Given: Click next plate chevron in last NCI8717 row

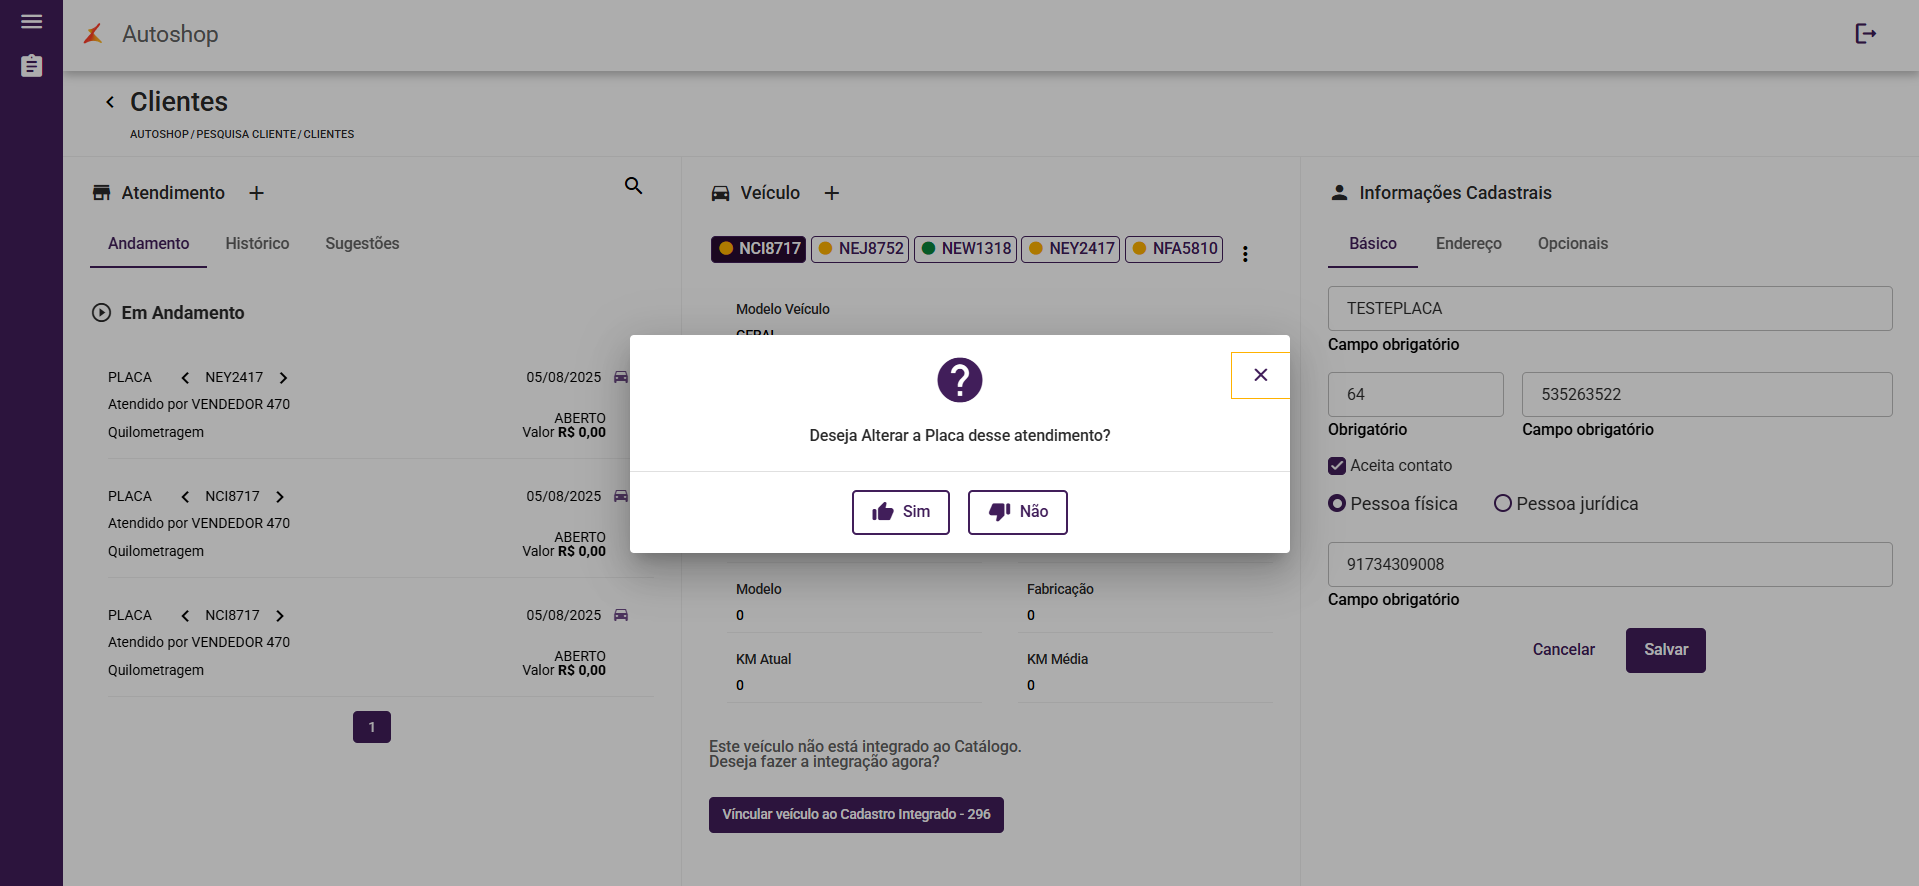Looking at the screenshot, I should pyautogui.click(x=280, y=616).
